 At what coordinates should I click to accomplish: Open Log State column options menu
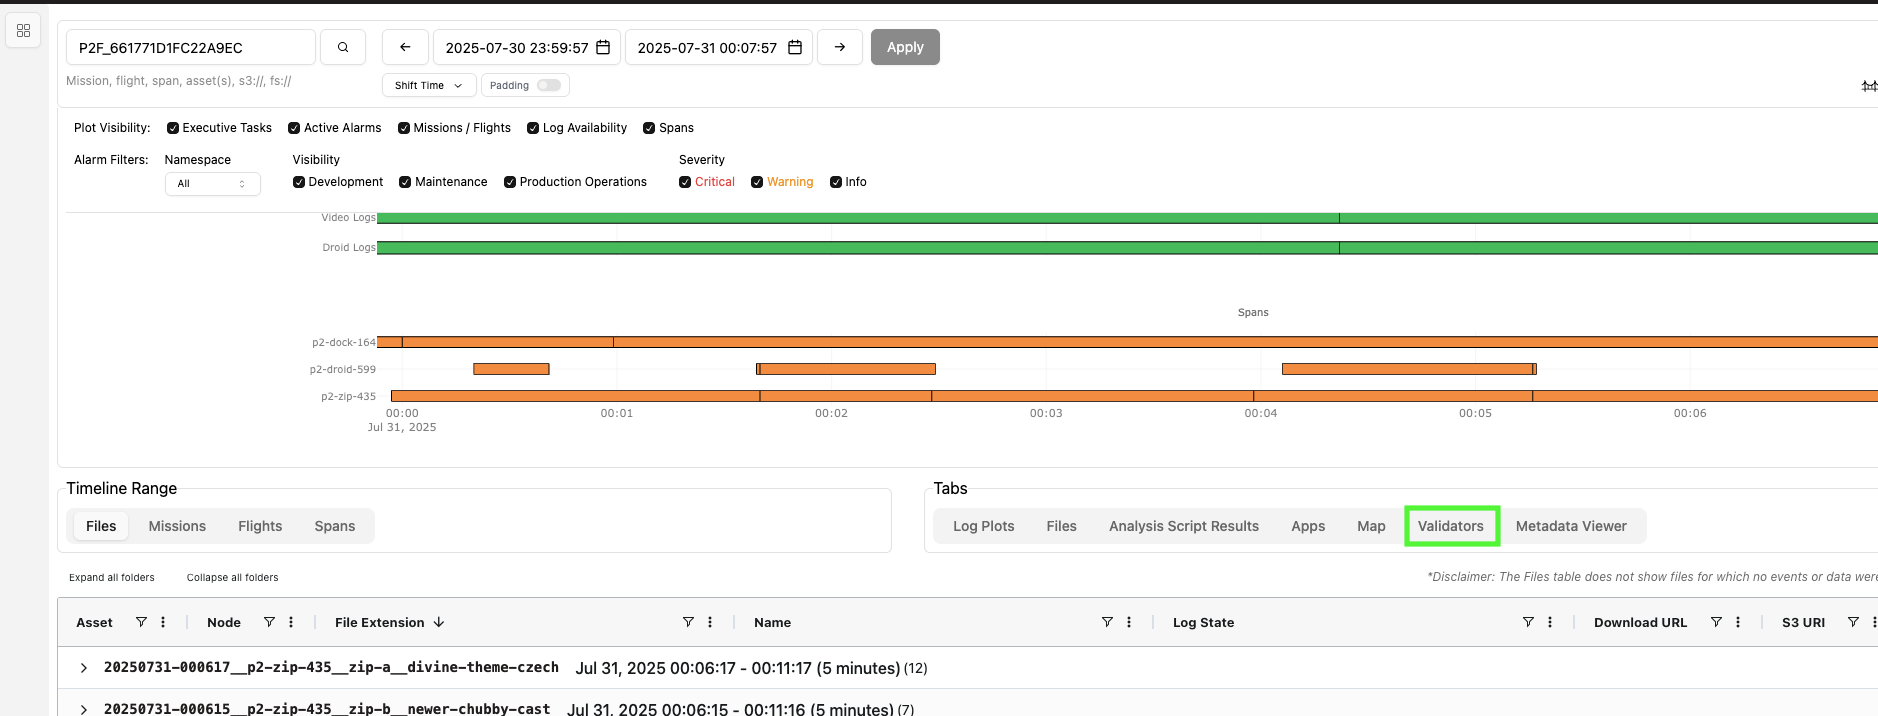pyautogui.click(x=1550, y=622)
